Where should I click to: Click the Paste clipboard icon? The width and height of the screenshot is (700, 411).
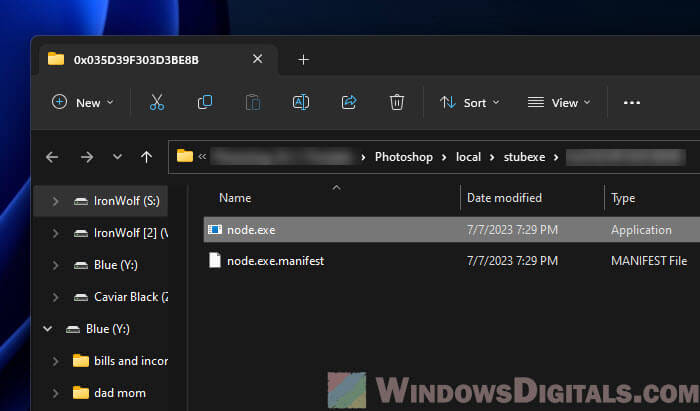253,102
